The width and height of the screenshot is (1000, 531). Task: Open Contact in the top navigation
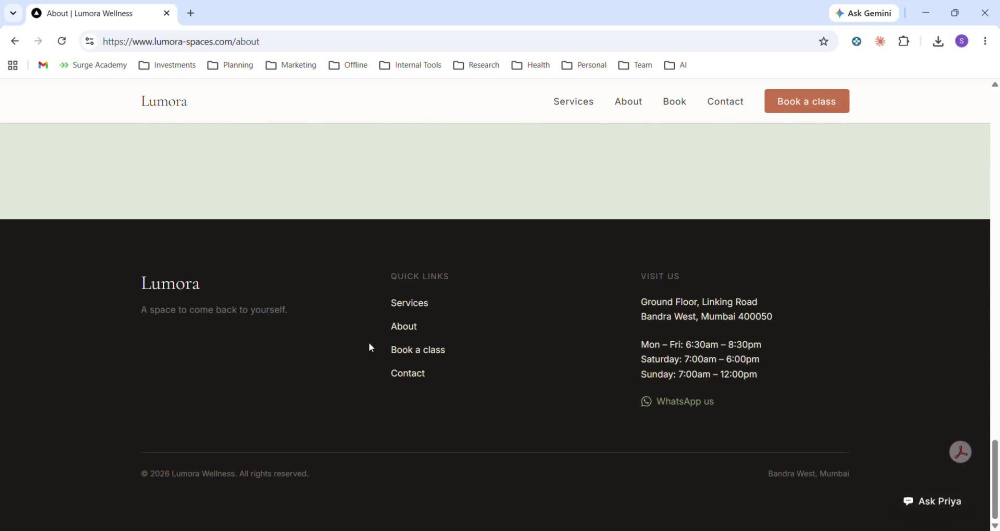(x=725, y=101)
